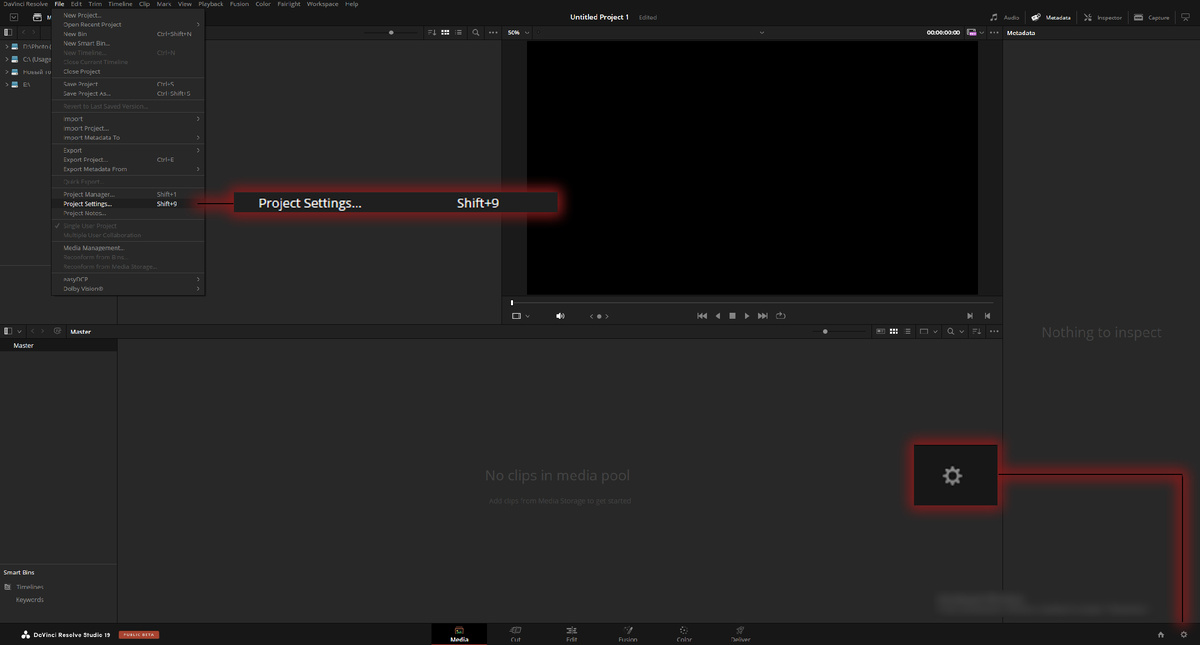
Task: Select Timelines under Smart Bins
Action: point(30,587)
